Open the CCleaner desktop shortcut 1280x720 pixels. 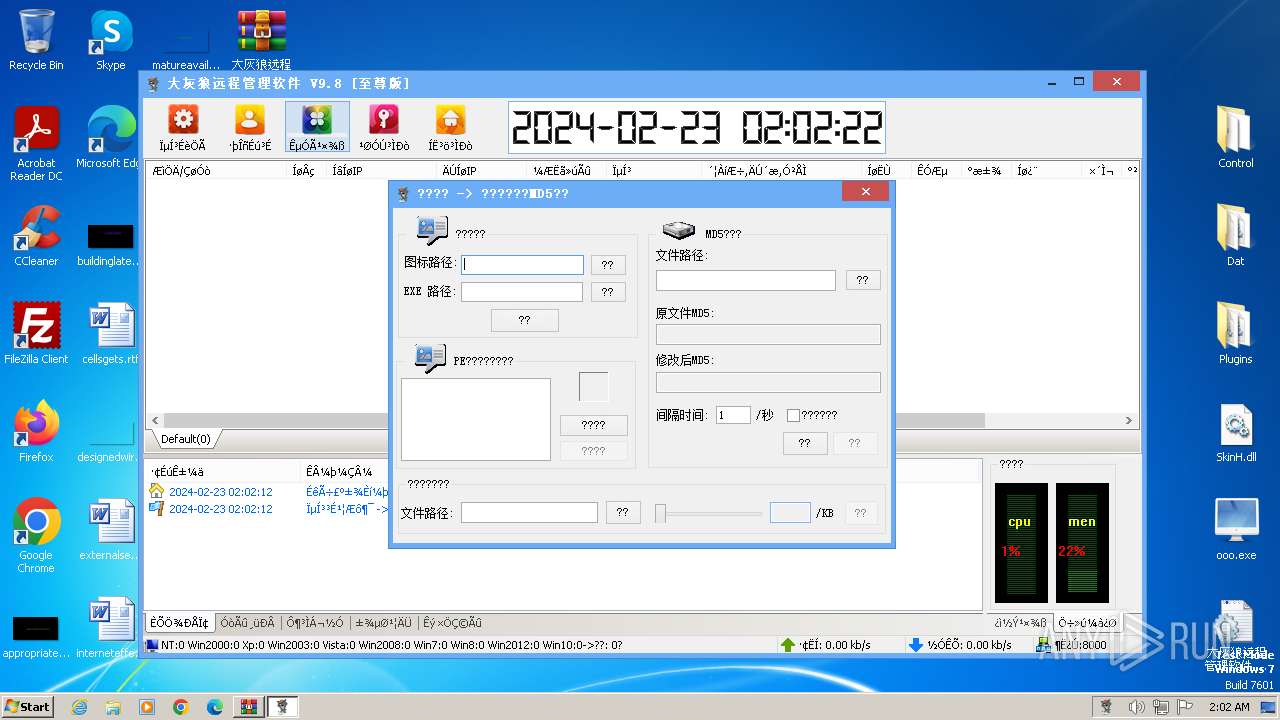click(x=36, y=236)
